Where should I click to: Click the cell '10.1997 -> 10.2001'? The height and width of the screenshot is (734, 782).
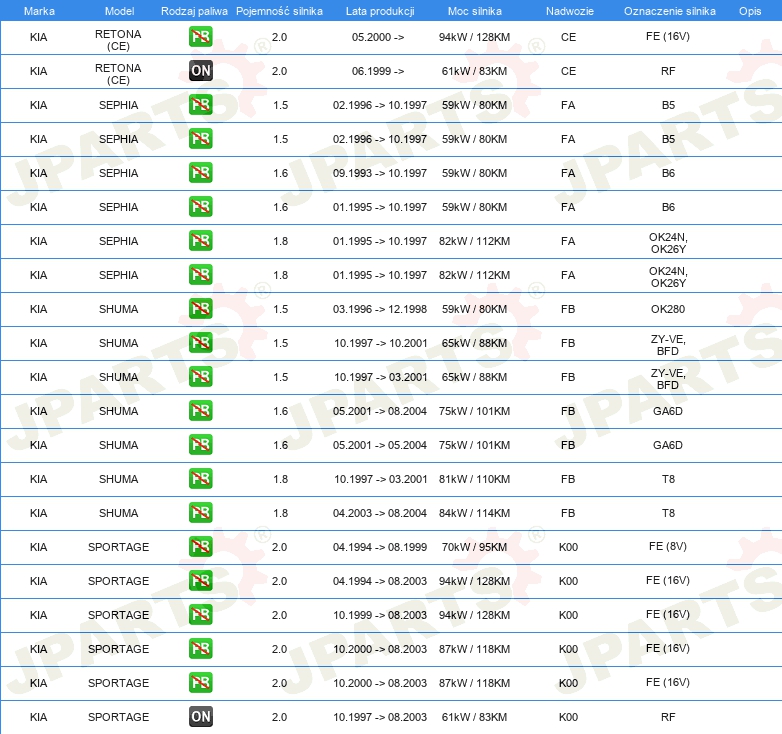pyautogui.click(x=381, y=343)
